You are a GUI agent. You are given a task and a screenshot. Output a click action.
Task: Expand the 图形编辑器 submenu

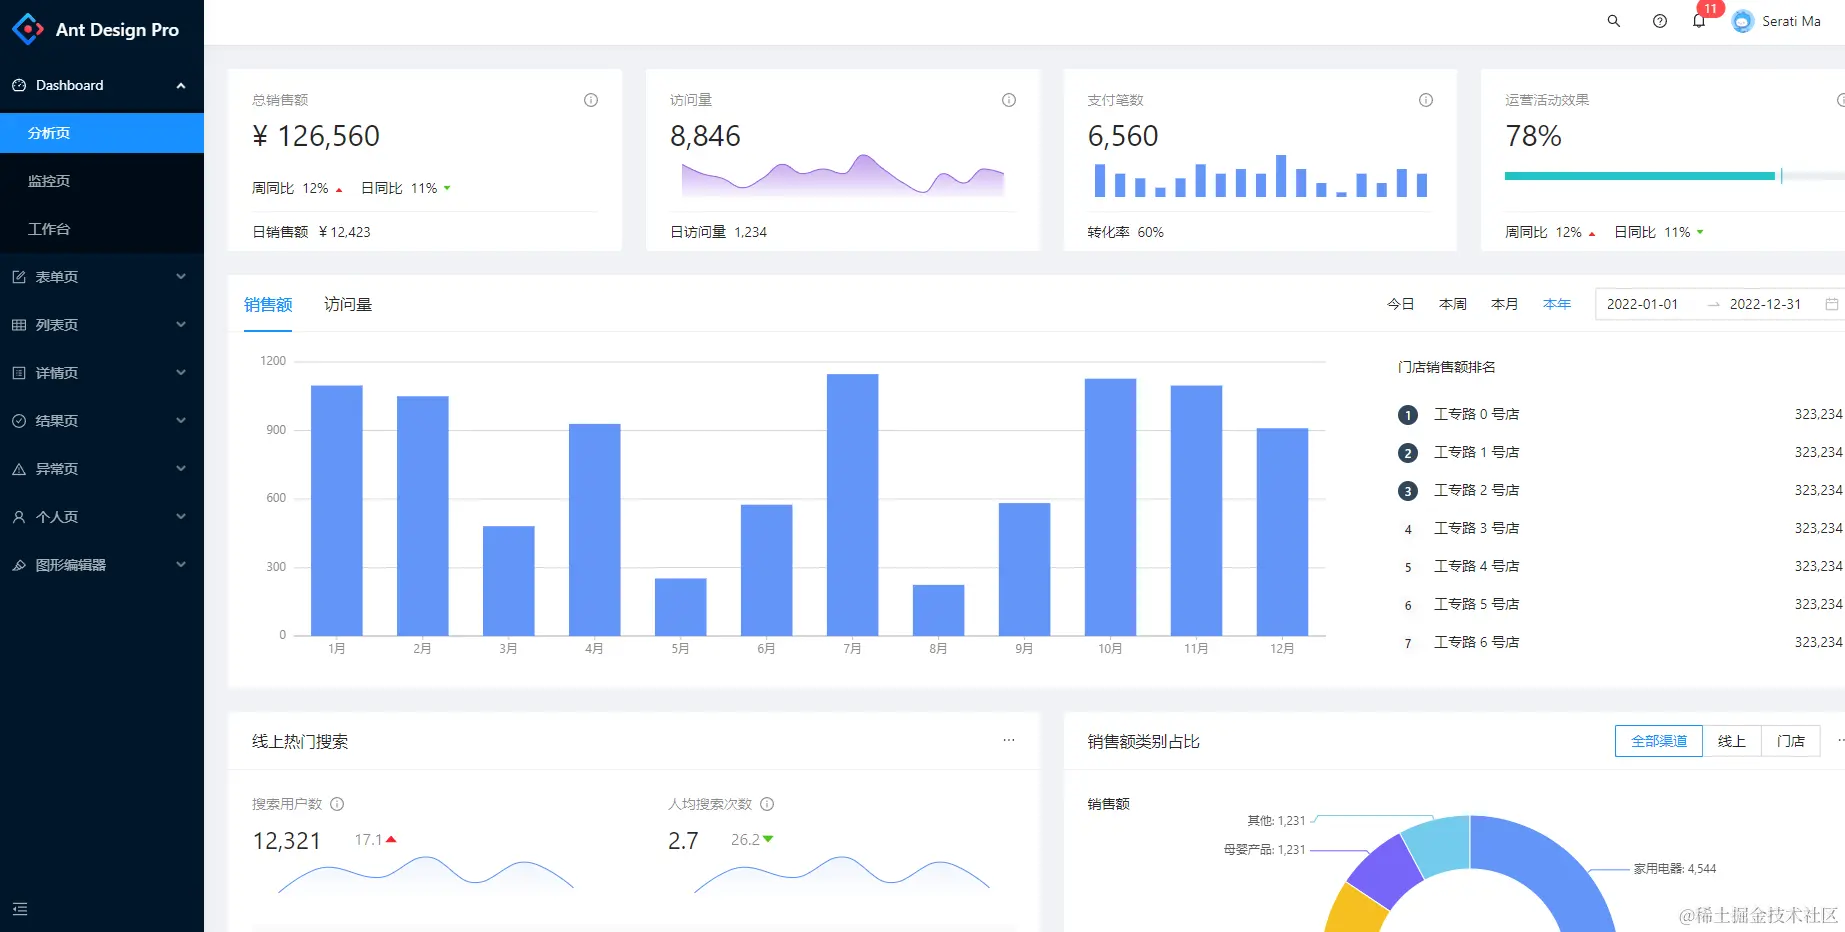tap(181, 565)
